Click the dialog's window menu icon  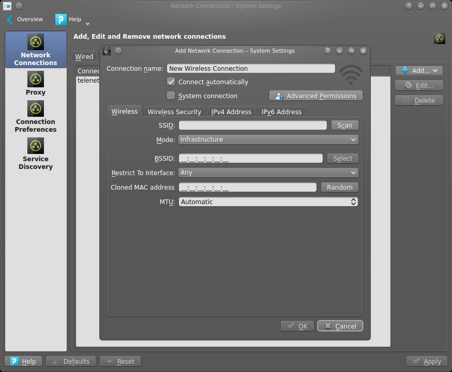[107, 51]
